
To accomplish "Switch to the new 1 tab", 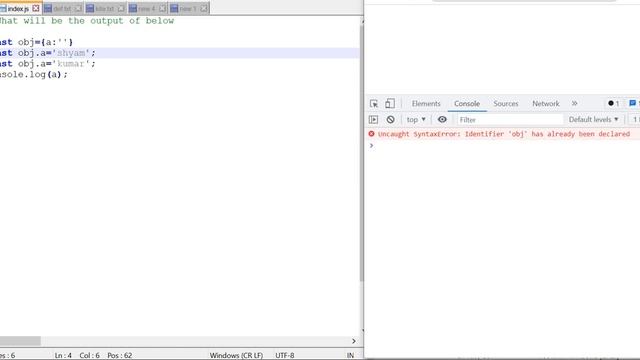I will 188,9.
